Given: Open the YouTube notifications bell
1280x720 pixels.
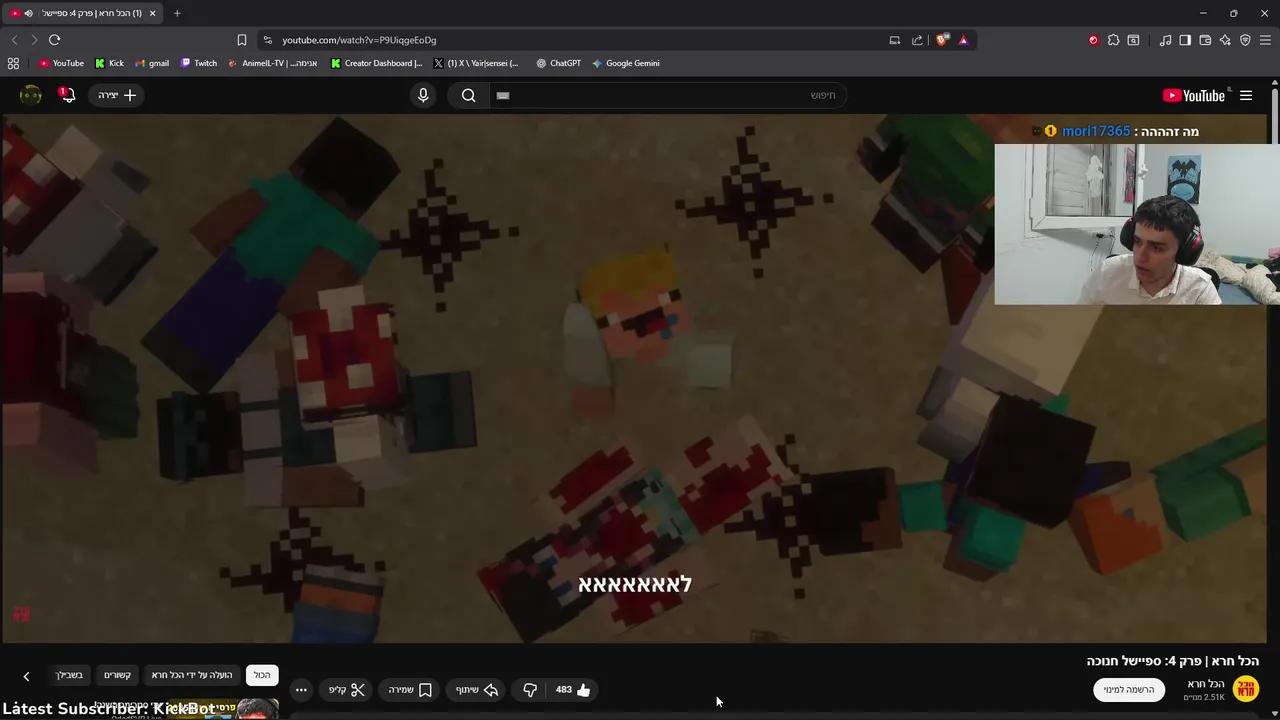Looking at the screenshot, I should tap(68, 95).
